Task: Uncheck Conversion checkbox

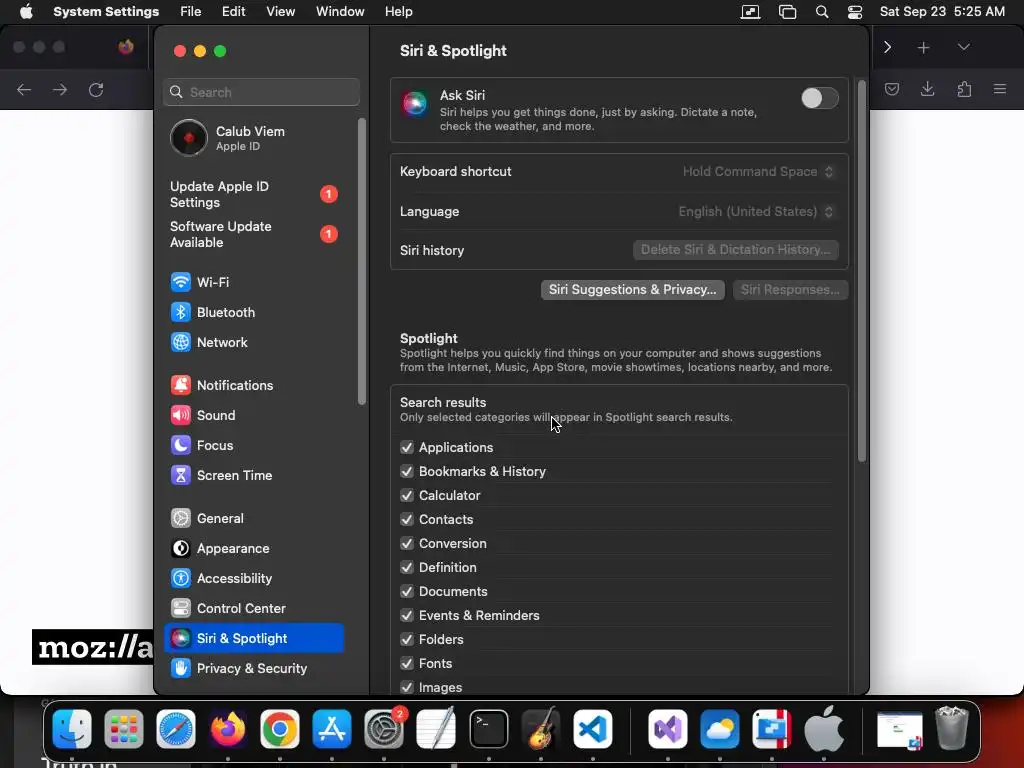Action: pyautogui.click(x=407, y=543)
